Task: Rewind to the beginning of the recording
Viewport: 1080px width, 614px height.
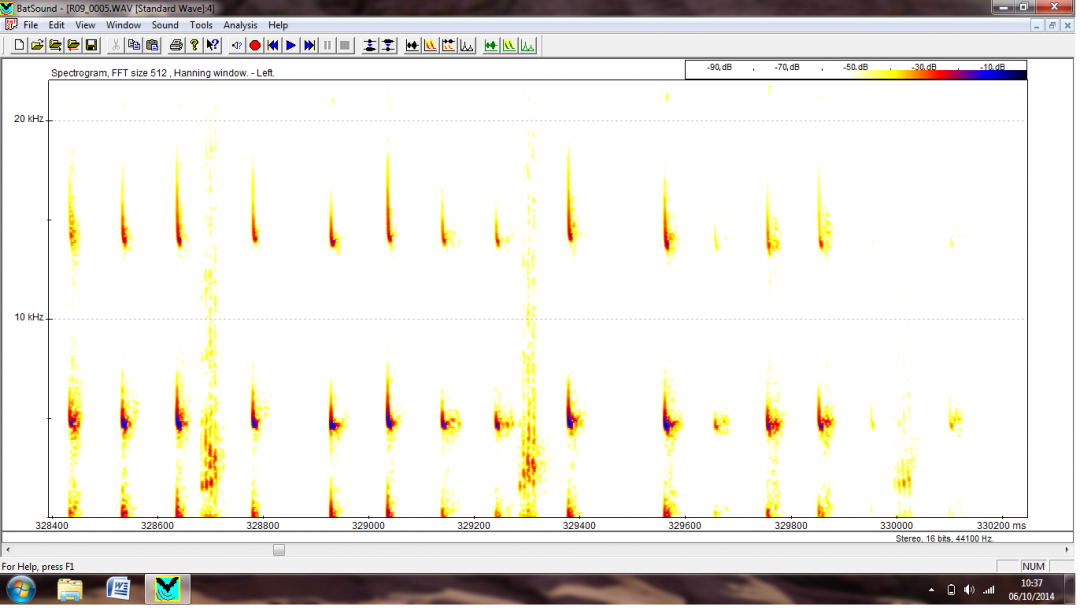Action: [x=272, y=45]
